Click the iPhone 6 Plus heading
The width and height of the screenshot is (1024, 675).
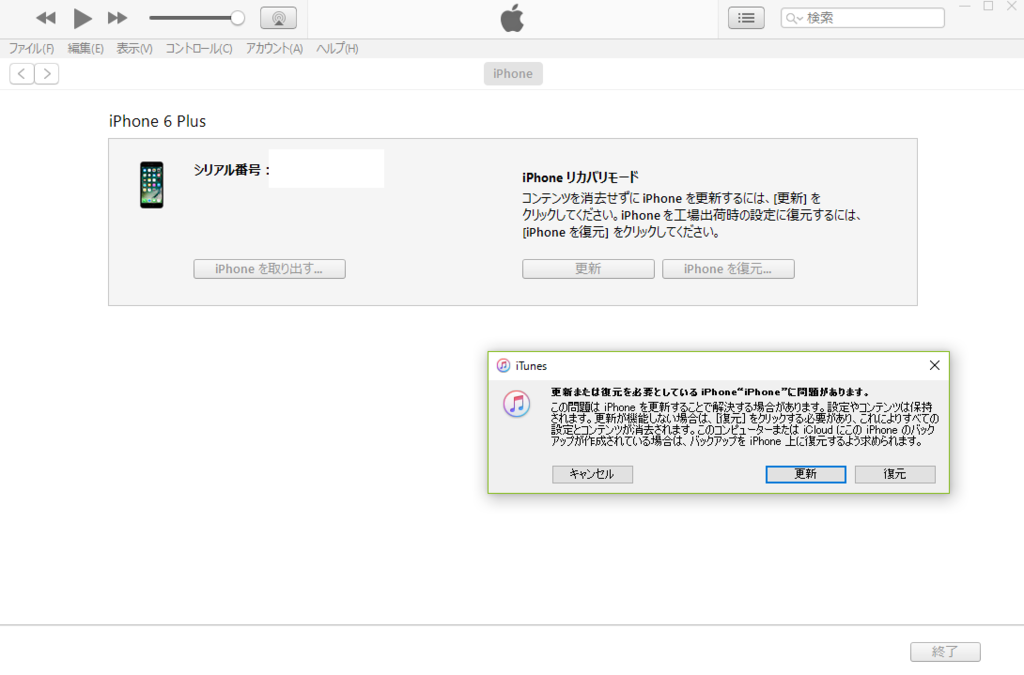(x=157, y=121)
